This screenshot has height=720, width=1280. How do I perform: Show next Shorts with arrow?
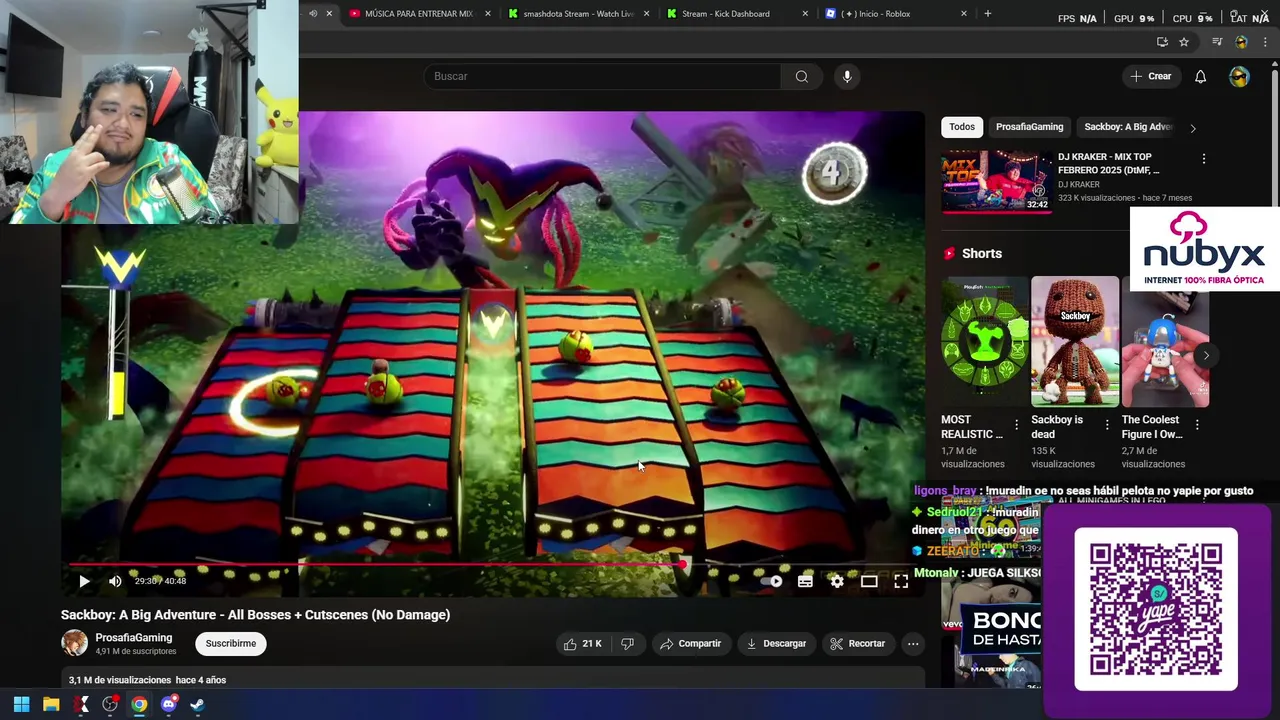[1206, 355]
